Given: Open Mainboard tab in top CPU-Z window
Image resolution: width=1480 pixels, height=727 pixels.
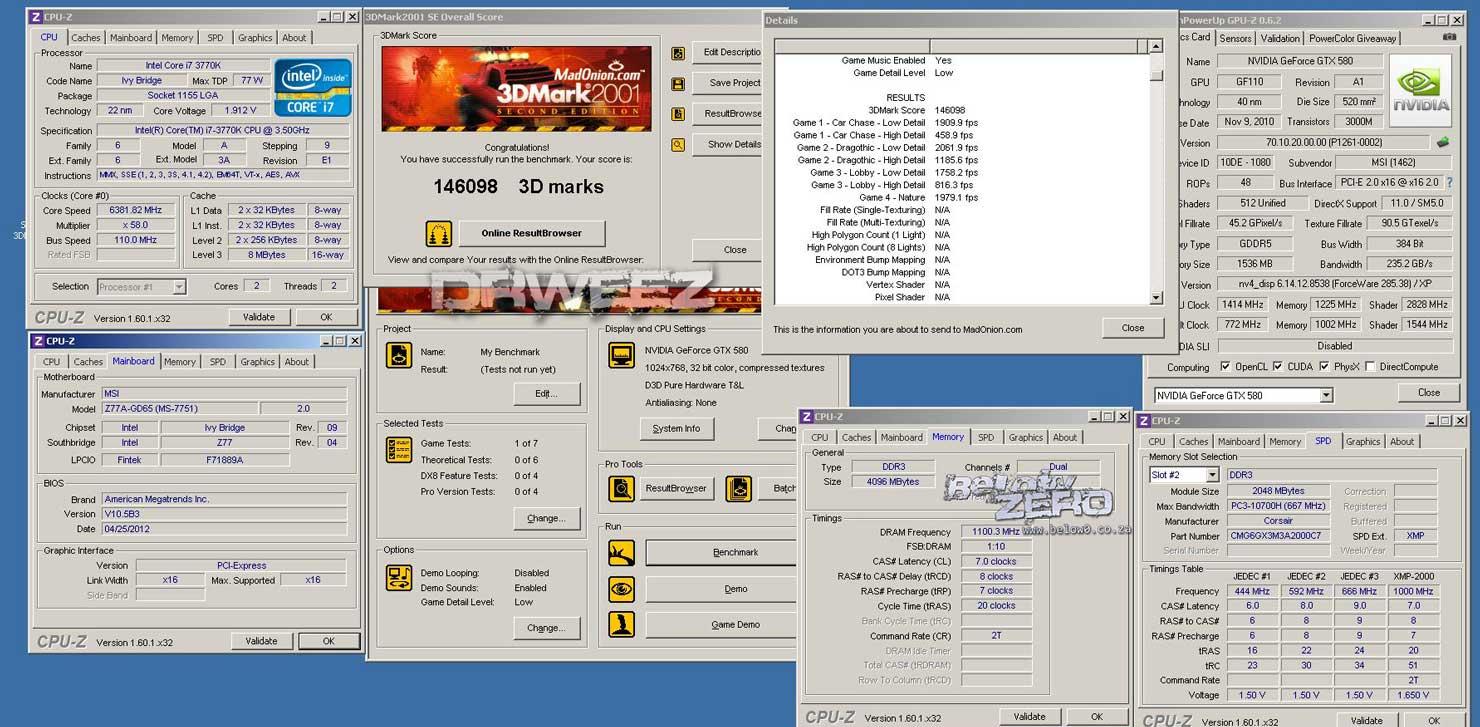Looking at the screenshot, I should click(131, 38).
